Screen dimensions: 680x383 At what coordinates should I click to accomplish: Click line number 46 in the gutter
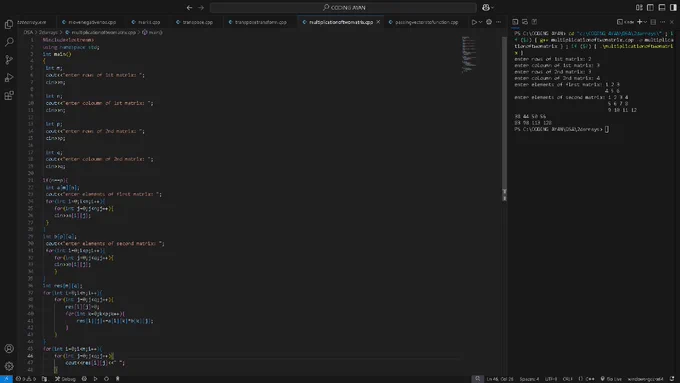(x=30, y=356)
